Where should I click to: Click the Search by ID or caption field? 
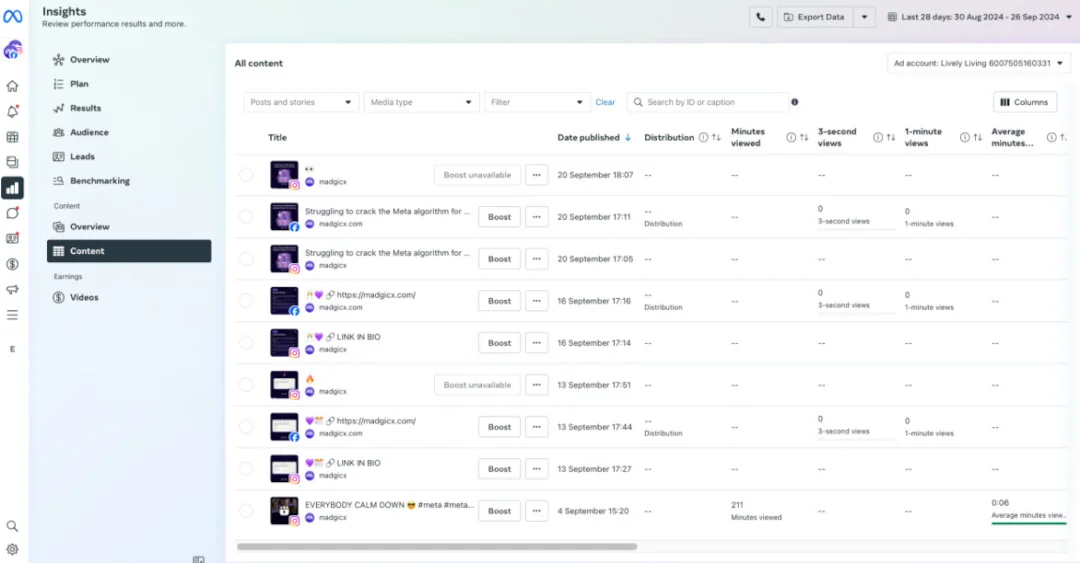708,102
